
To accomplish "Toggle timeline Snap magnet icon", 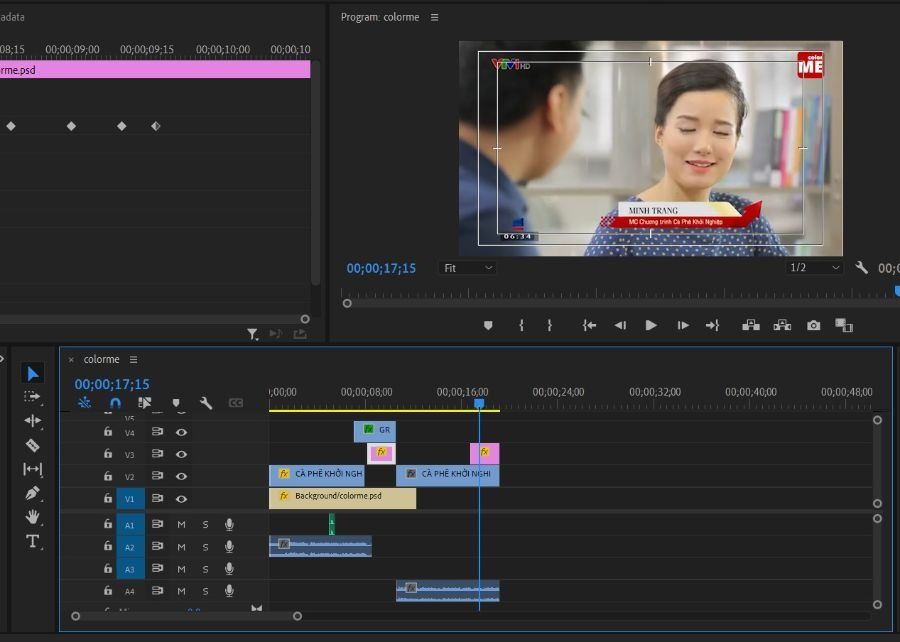I will (x=115, y=403).
